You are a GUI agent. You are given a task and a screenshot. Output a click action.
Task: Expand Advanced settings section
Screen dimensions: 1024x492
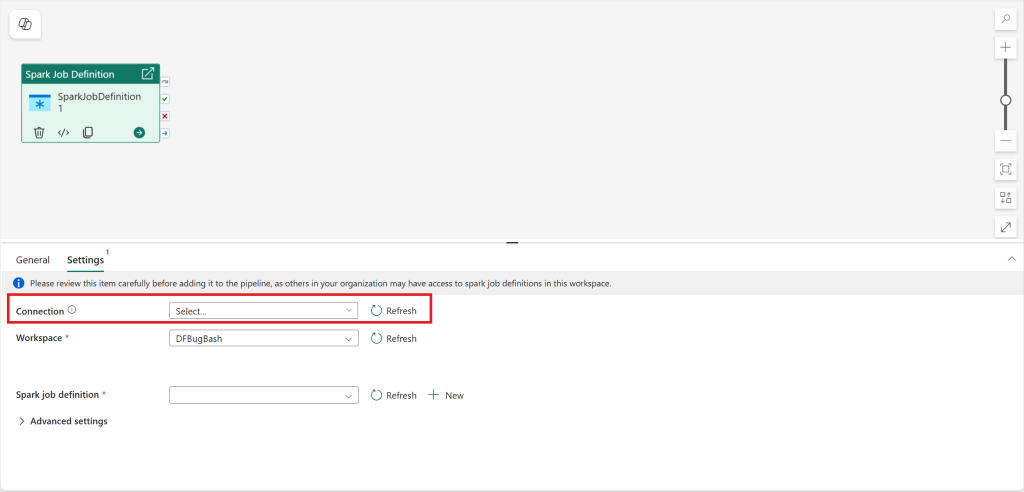coord(63,421)
